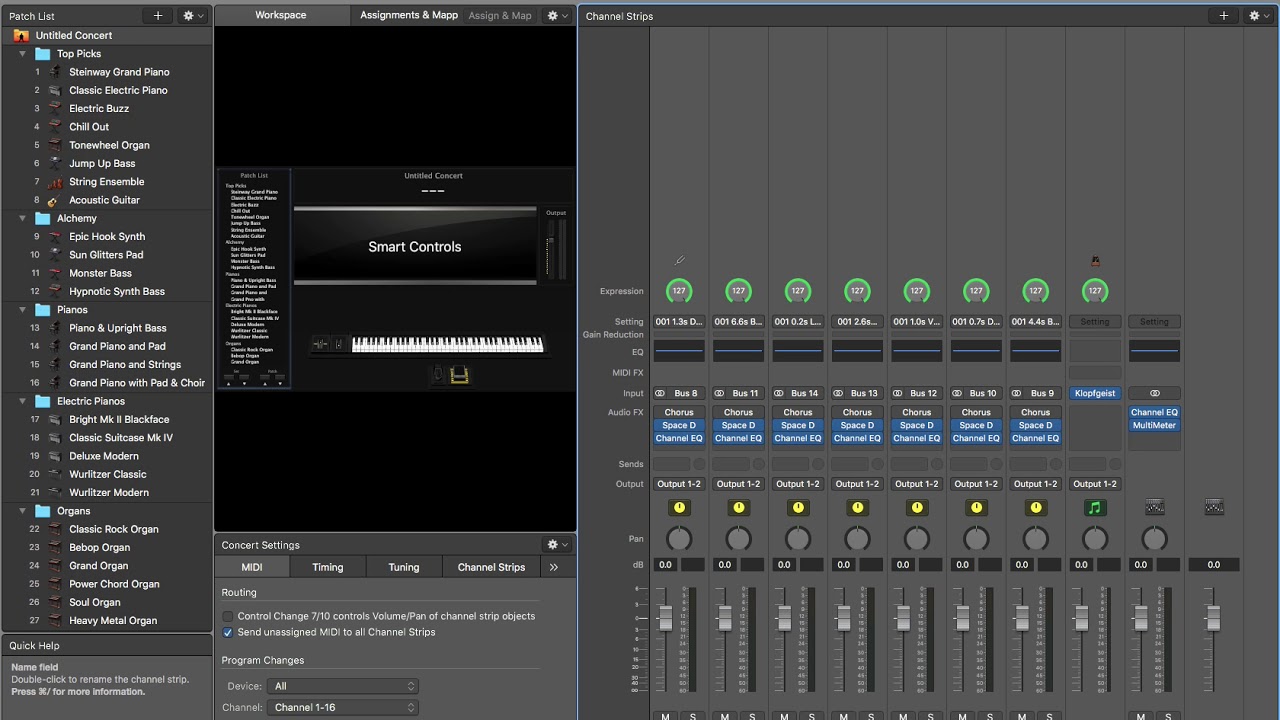Viewport: 1280px width, 720px height.
Task: Mute the Bus 12 channel strip
Action: [903, 716]
